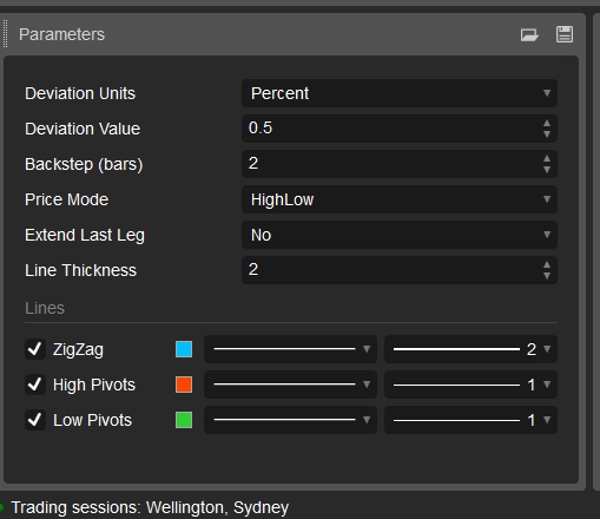Expand the Price Mode dropdown
Image resolution: width=600 pixels, height=519 pixels.
tap(399, 199)
